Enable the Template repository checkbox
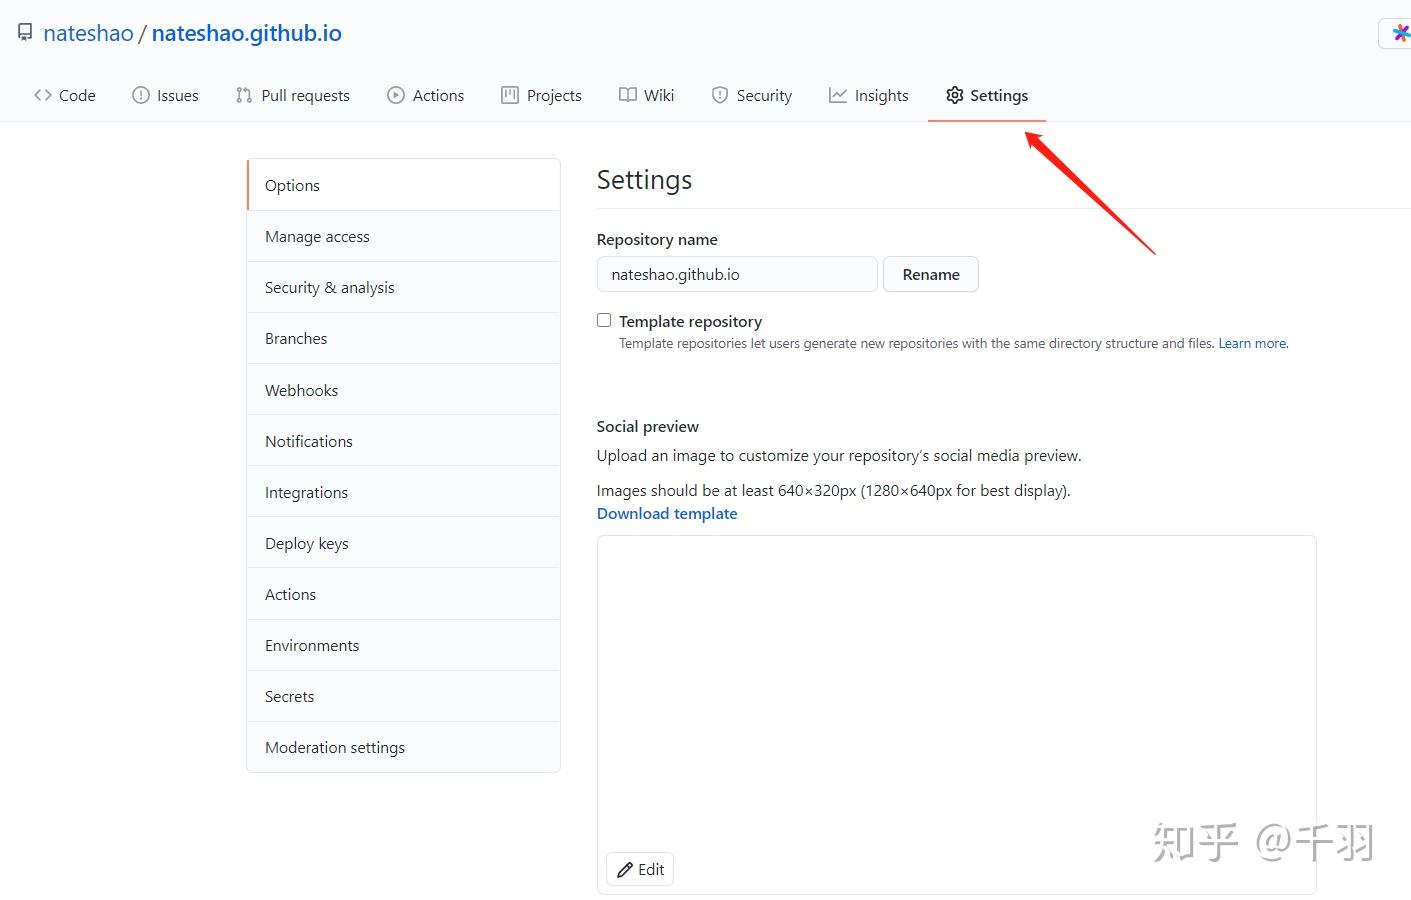Viewport: 1411px width, 900px height. coord(604,320)
